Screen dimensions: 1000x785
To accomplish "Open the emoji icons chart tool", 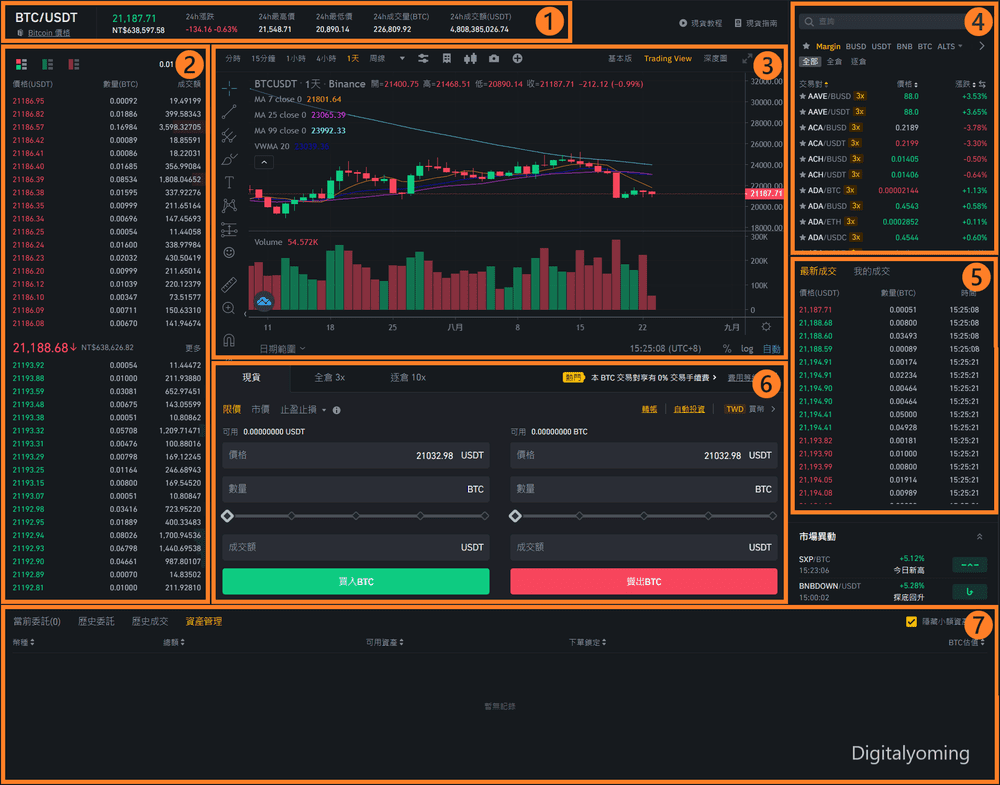I will (x=229, y=253).
